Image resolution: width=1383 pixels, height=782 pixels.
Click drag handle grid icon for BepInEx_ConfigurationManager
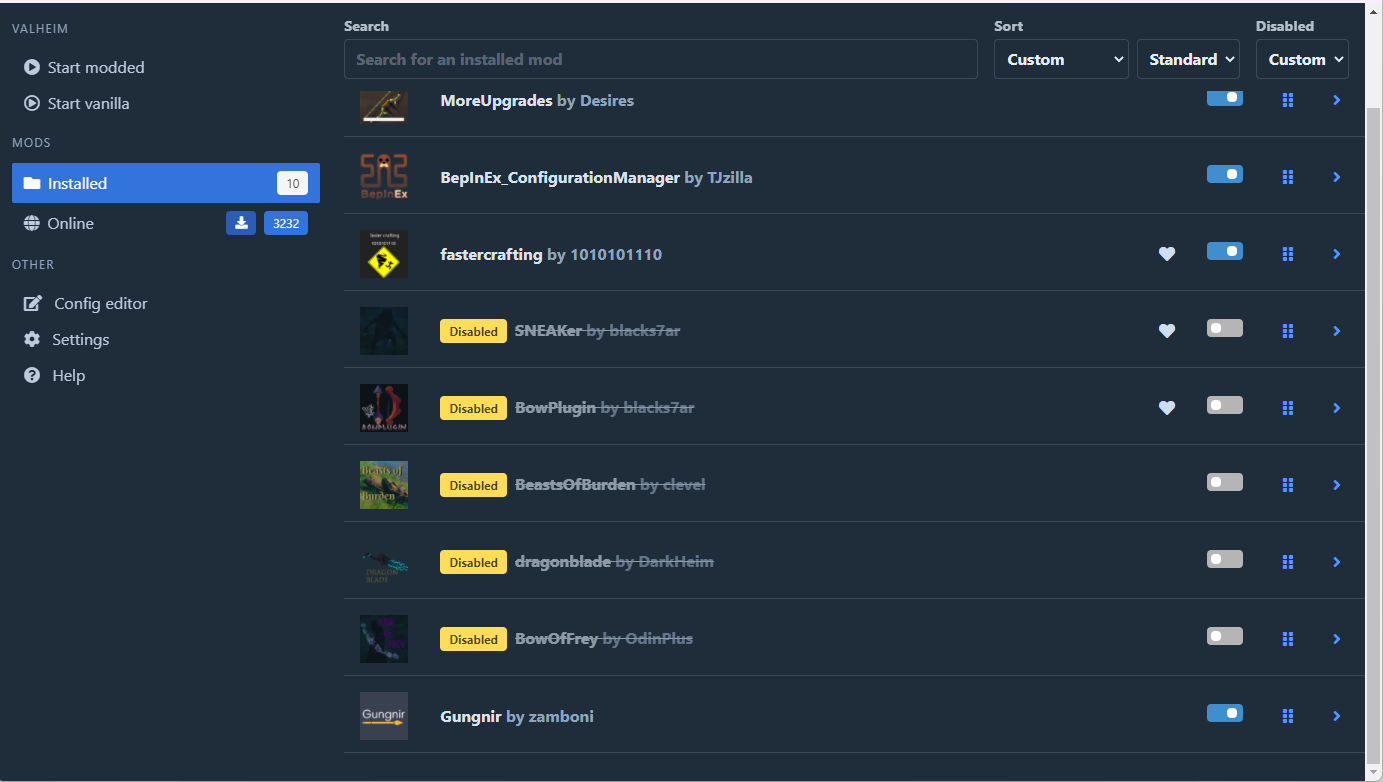(x=1288, y=177)
